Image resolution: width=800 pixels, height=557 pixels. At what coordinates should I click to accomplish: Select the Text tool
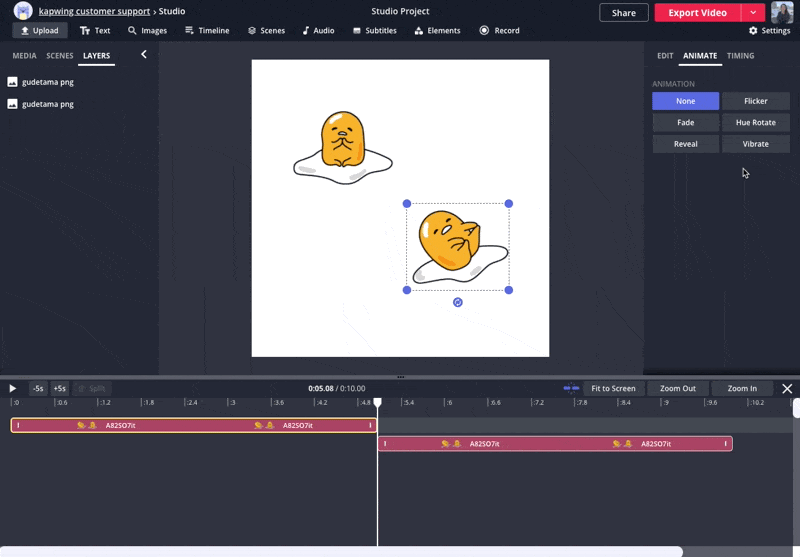point(95,31)
